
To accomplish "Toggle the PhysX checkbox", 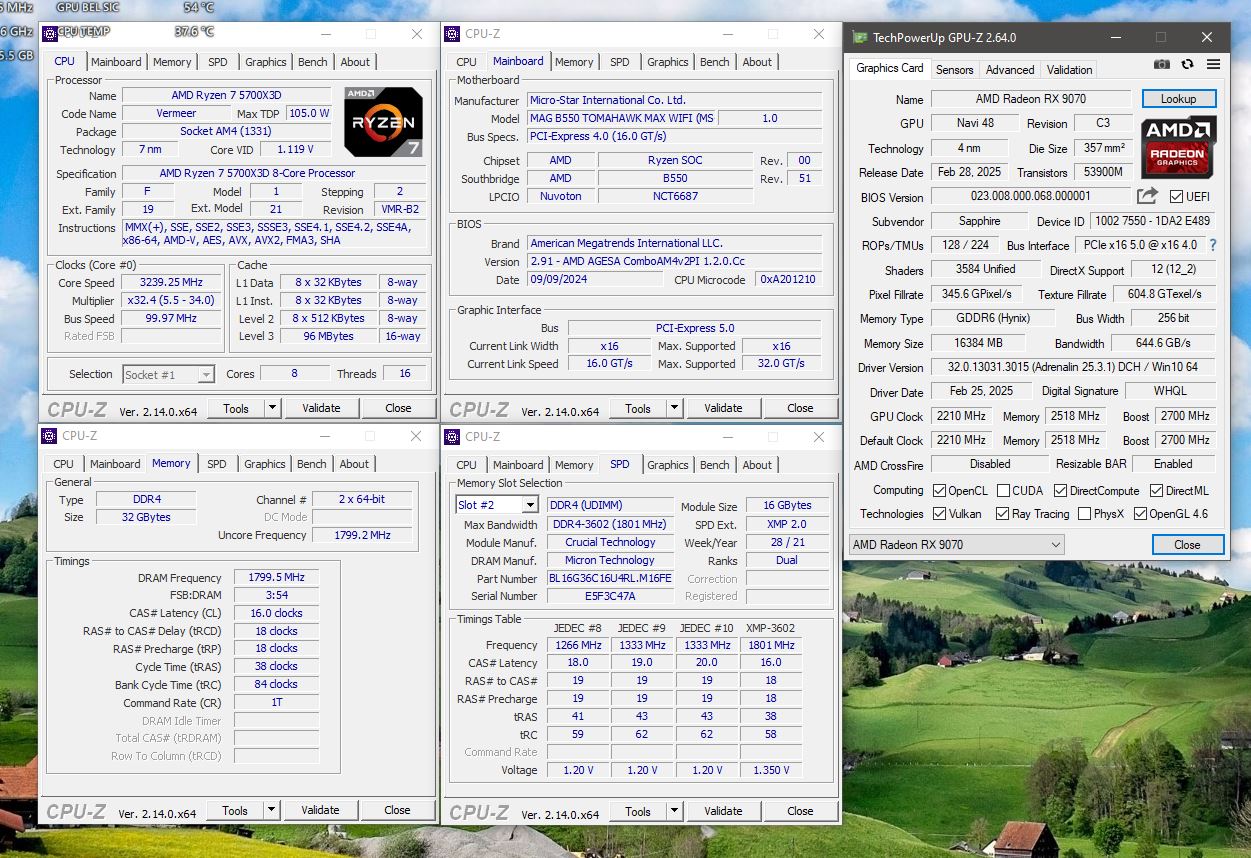I will 1084,514.
